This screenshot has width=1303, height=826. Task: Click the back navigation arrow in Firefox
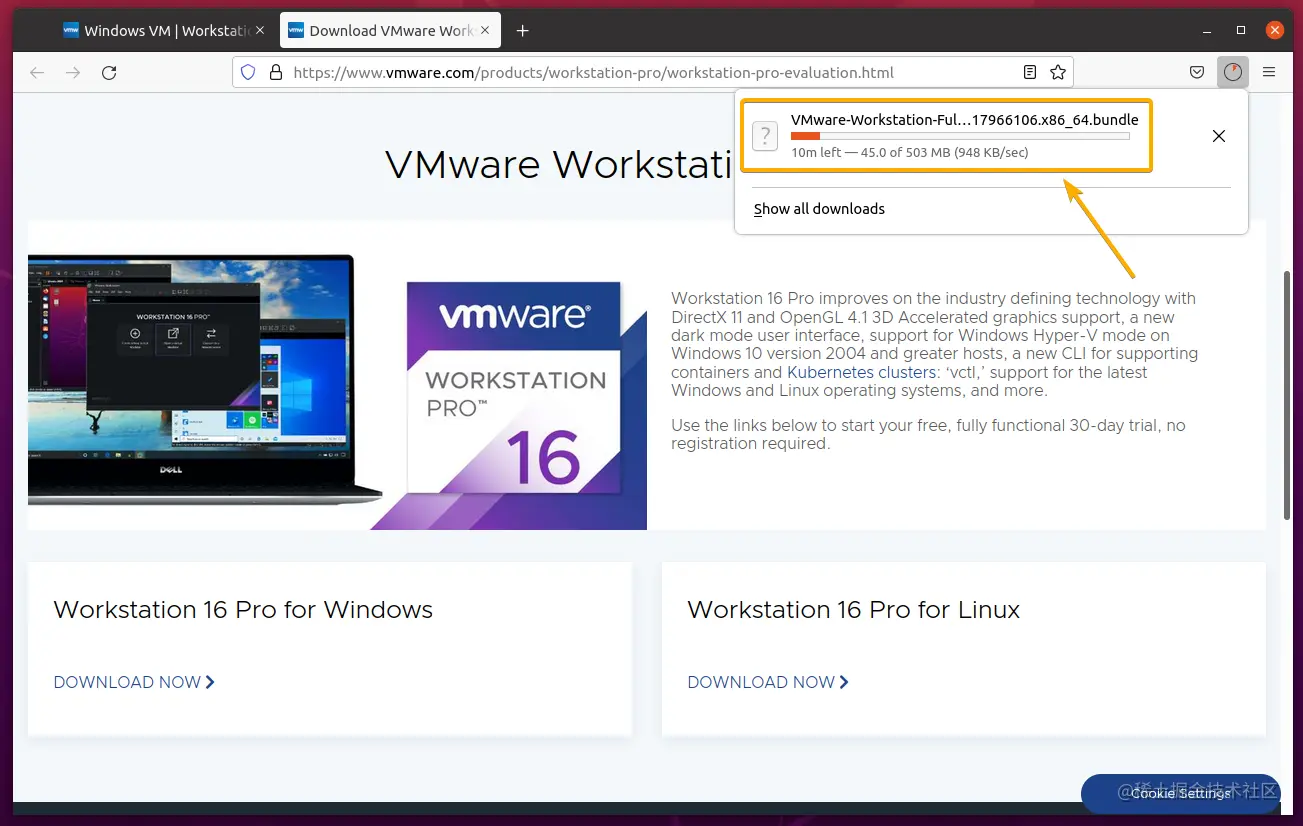click(36, 72)
